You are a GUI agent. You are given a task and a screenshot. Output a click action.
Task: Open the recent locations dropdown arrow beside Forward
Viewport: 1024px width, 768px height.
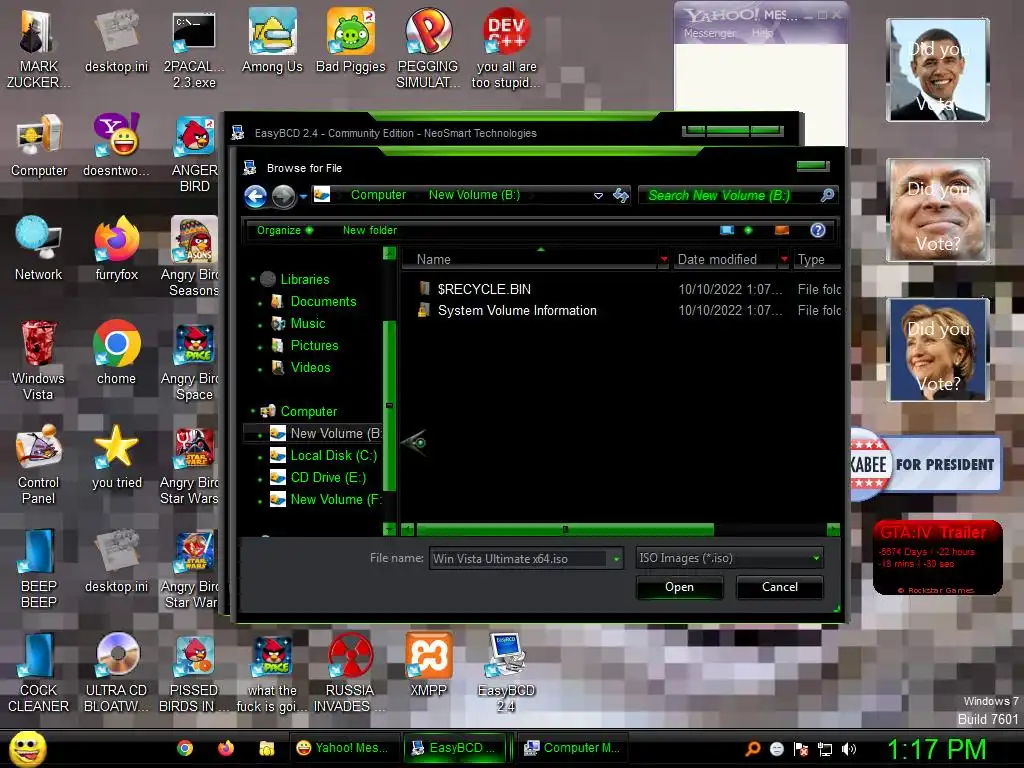[303, 196]
